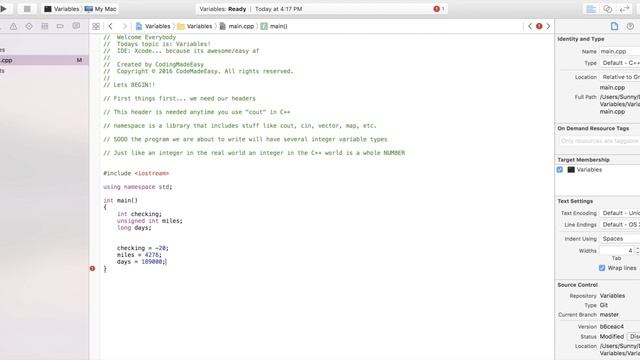Viewport: 640px width, 360px height.
Task: Switch to the Assistant editor
Action: pos(608,9)
